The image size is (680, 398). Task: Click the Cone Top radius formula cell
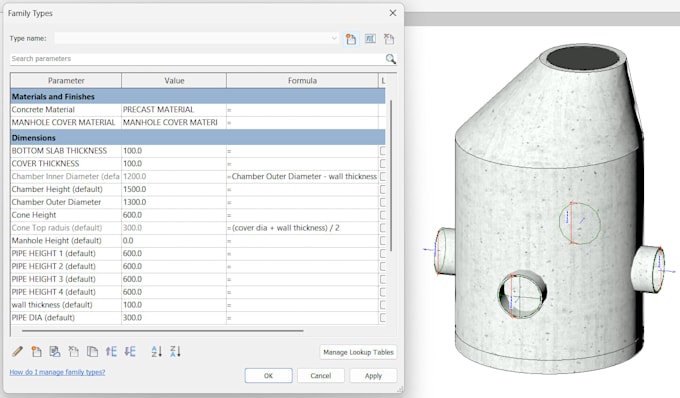tap(302, 228)
